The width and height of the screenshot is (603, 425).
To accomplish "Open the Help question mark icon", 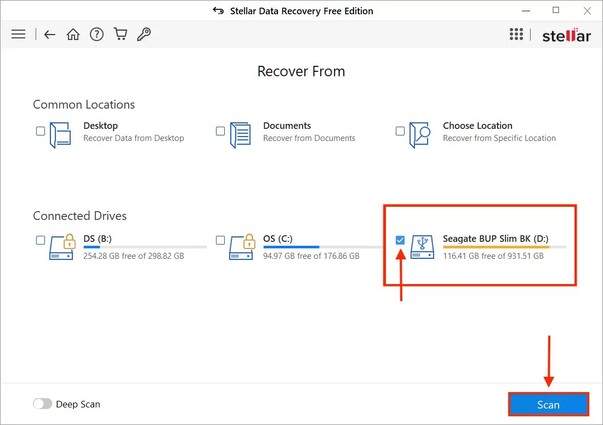I will 96,34.
